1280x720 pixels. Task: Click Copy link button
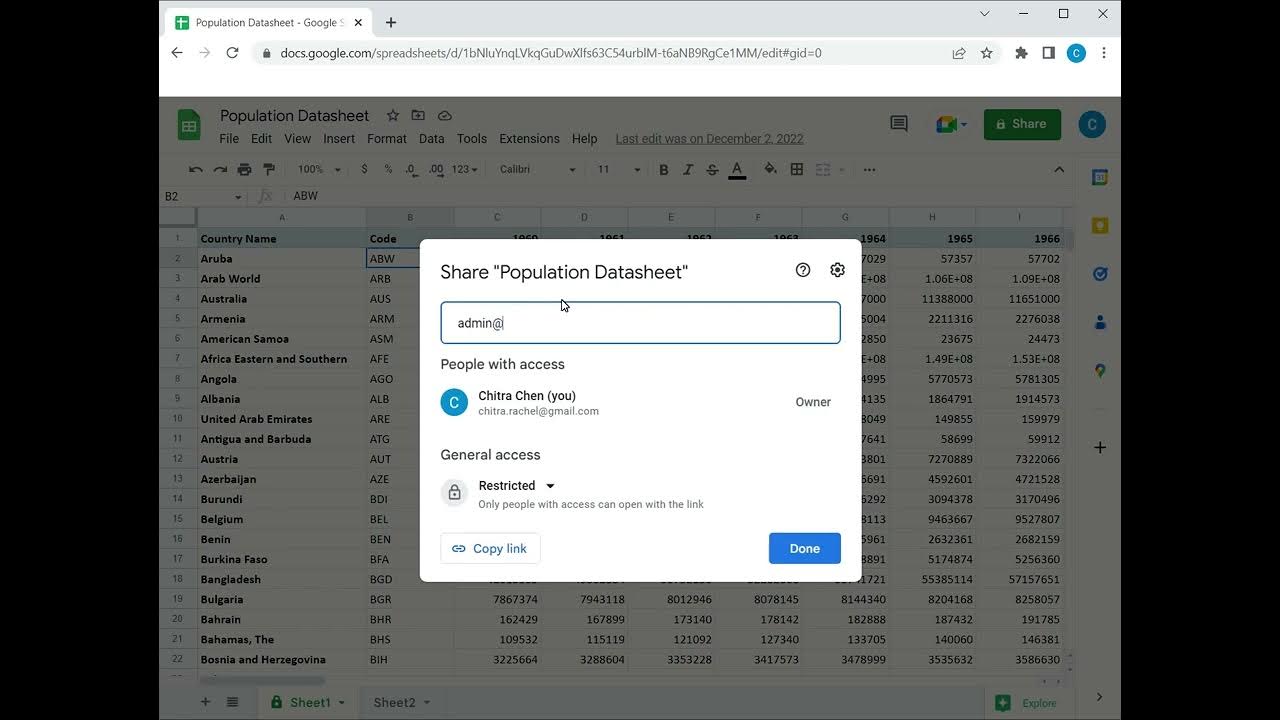tap(490, 548)
